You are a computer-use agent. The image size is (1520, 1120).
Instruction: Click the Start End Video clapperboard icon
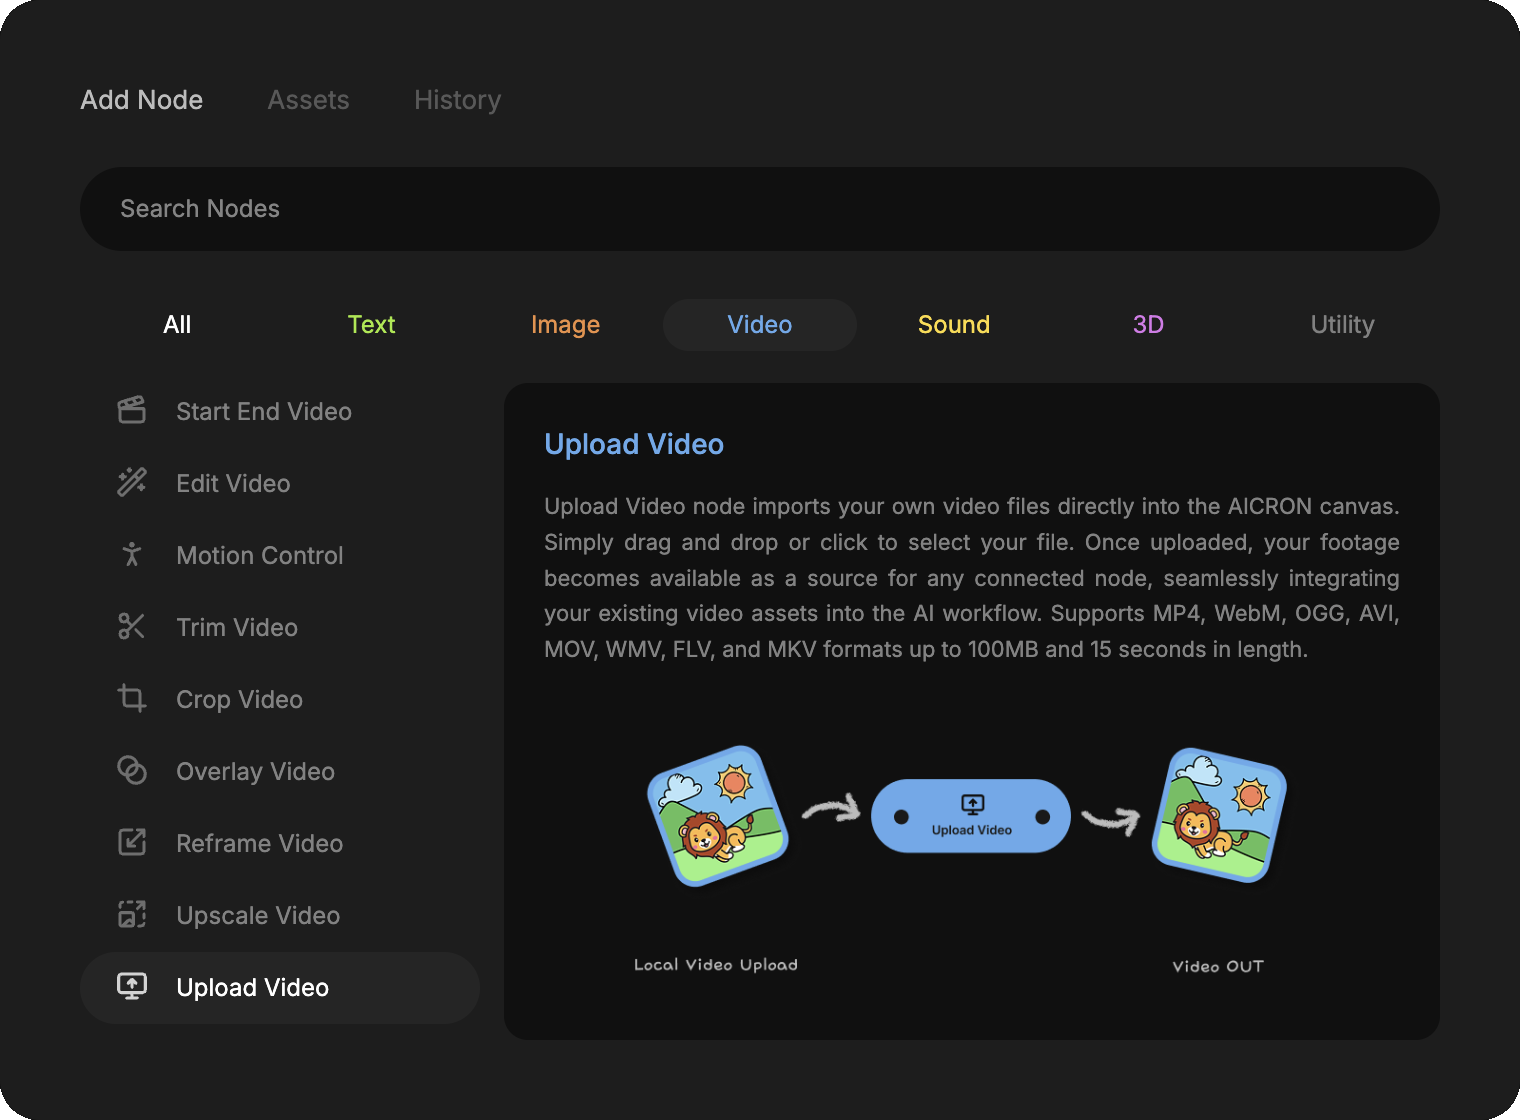point(132,410)
